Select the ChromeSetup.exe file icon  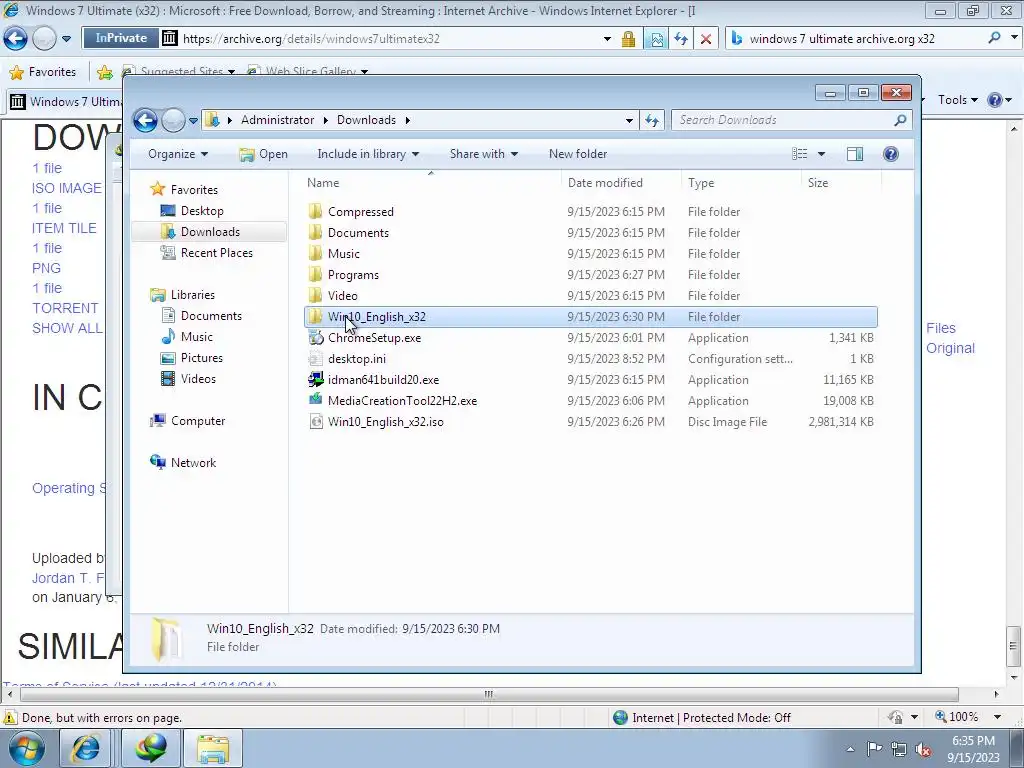click(x=316, y=338)
